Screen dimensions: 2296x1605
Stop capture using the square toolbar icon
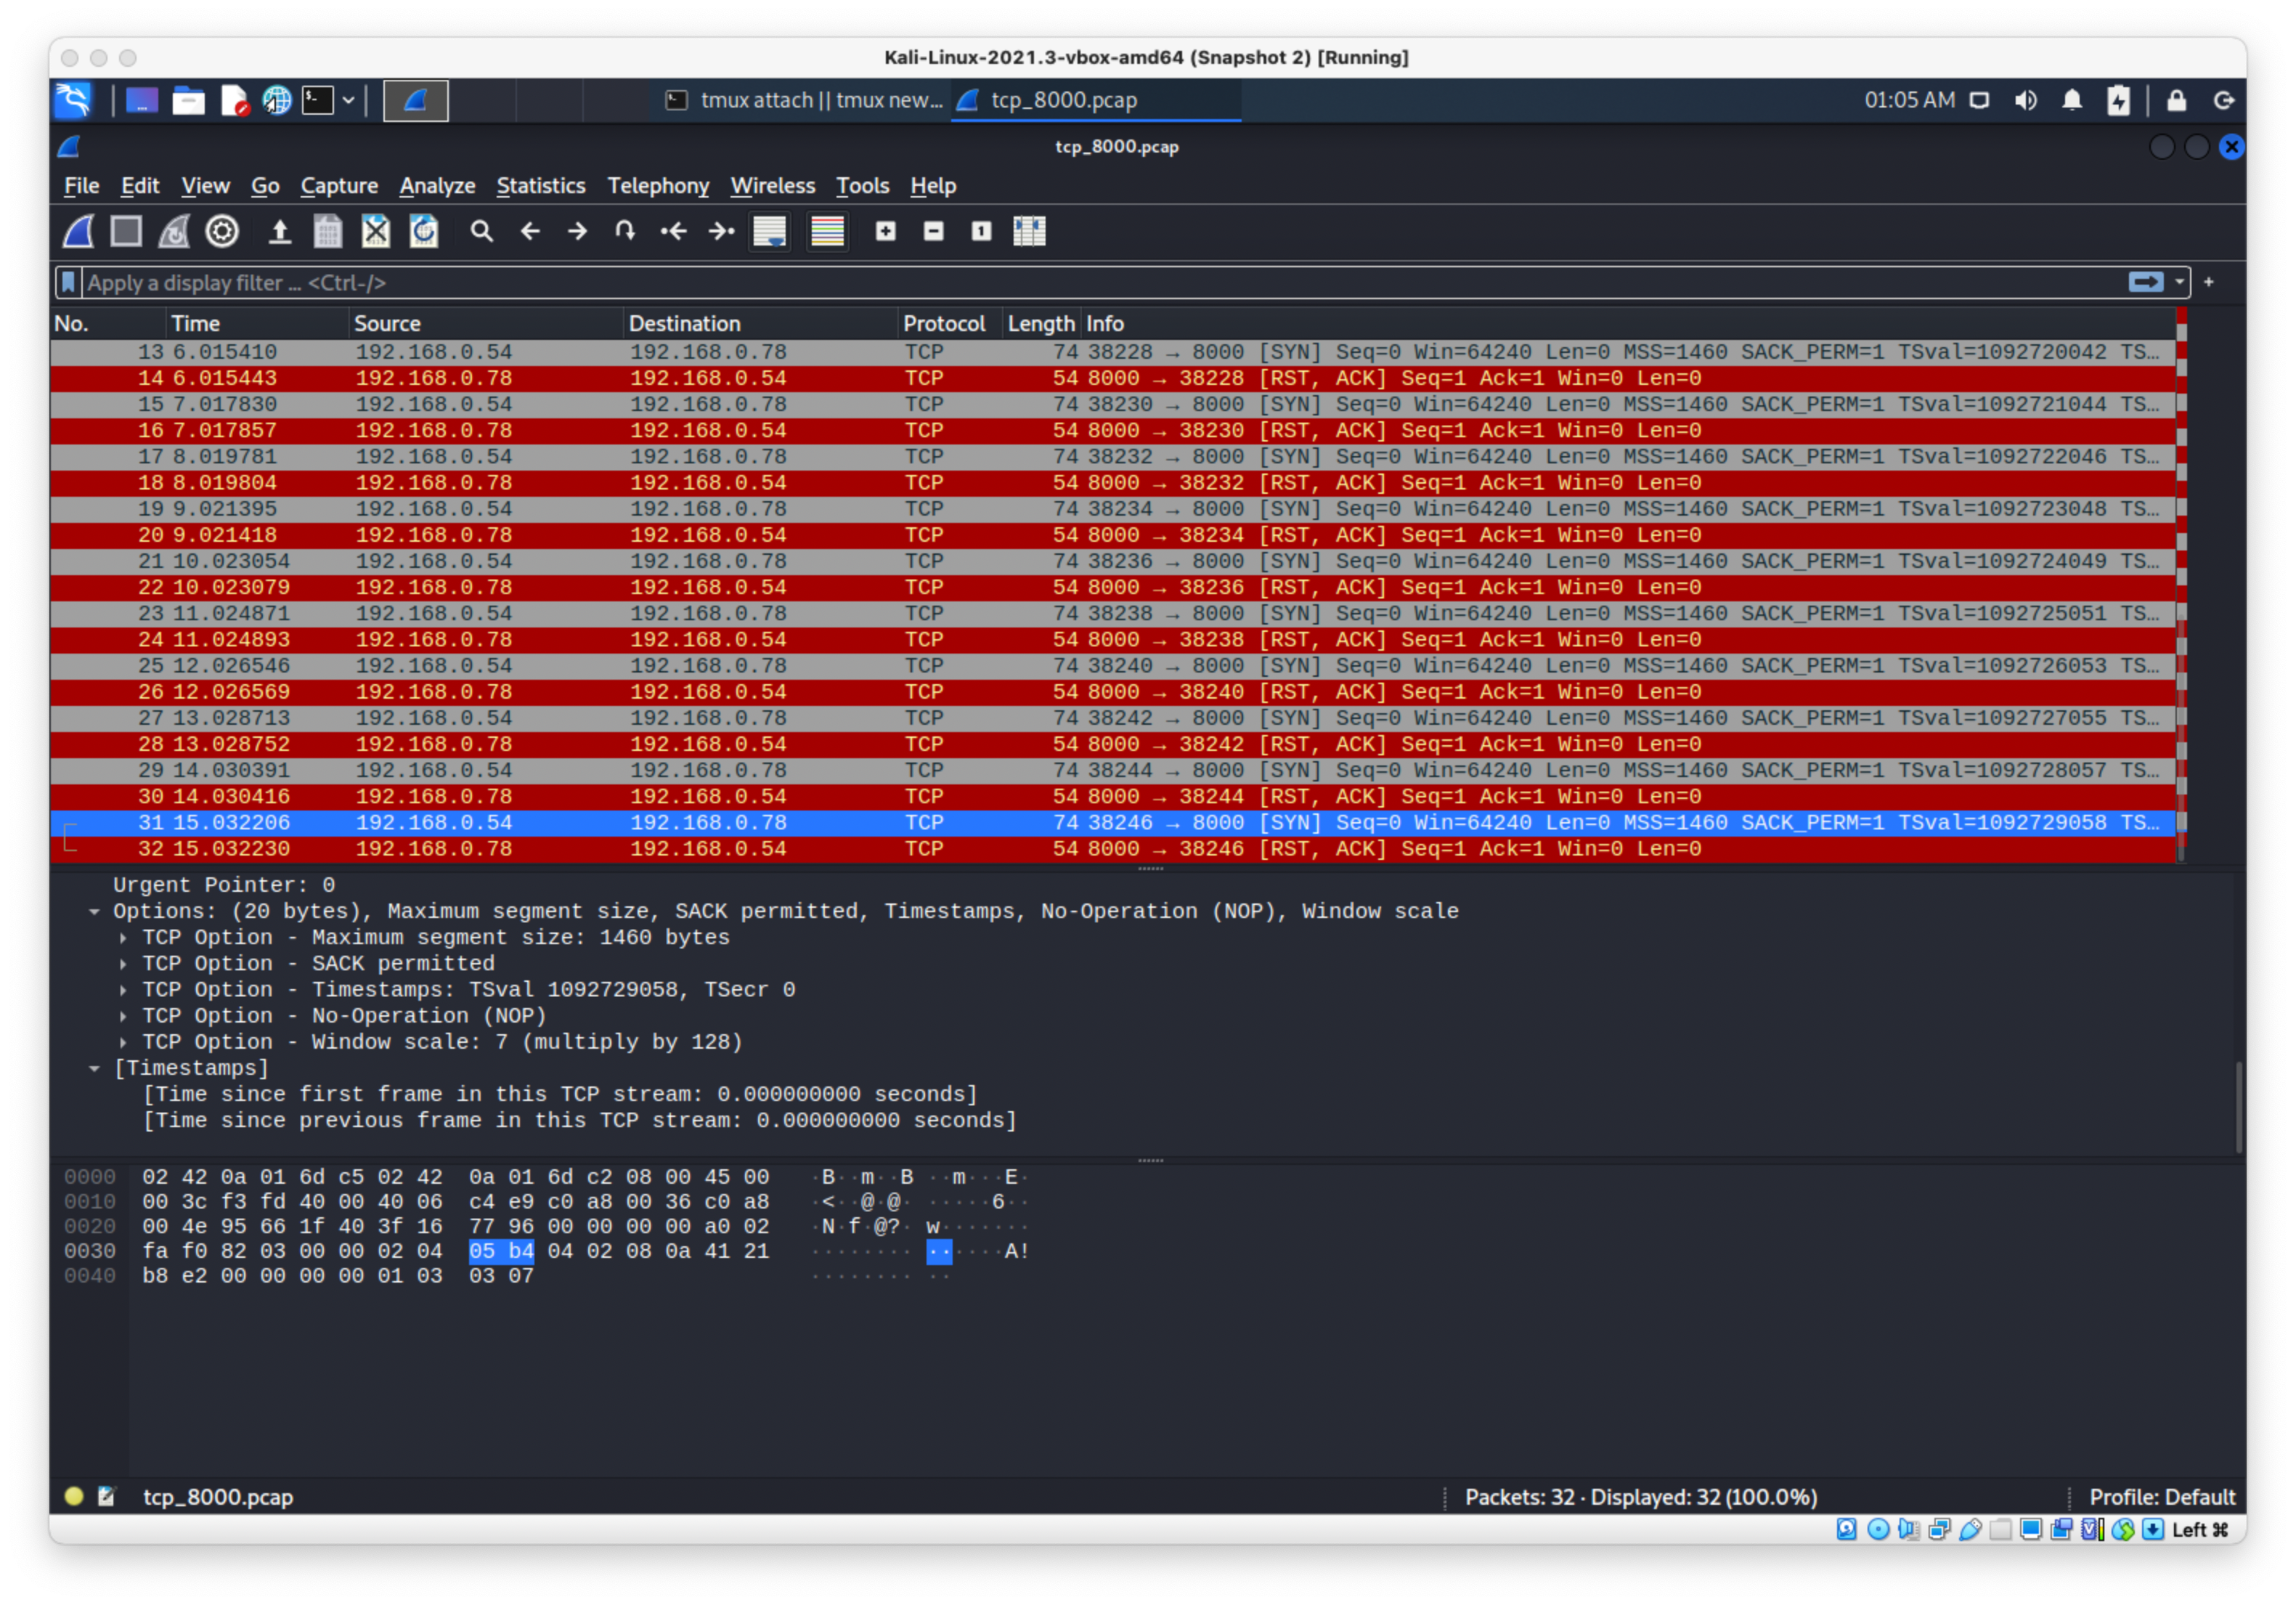coord(126,232)
